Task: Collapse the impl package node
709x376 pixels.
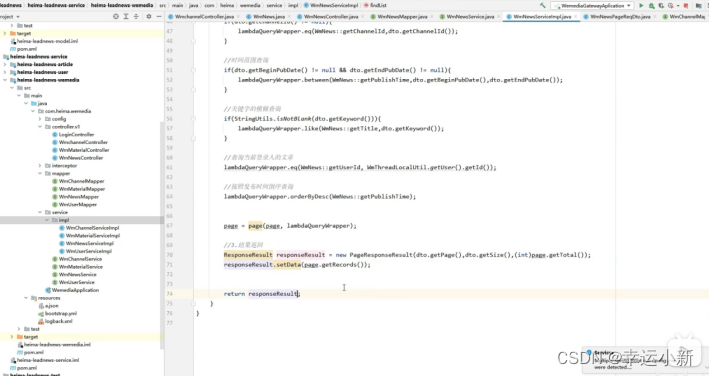Action: pos(47,220)
